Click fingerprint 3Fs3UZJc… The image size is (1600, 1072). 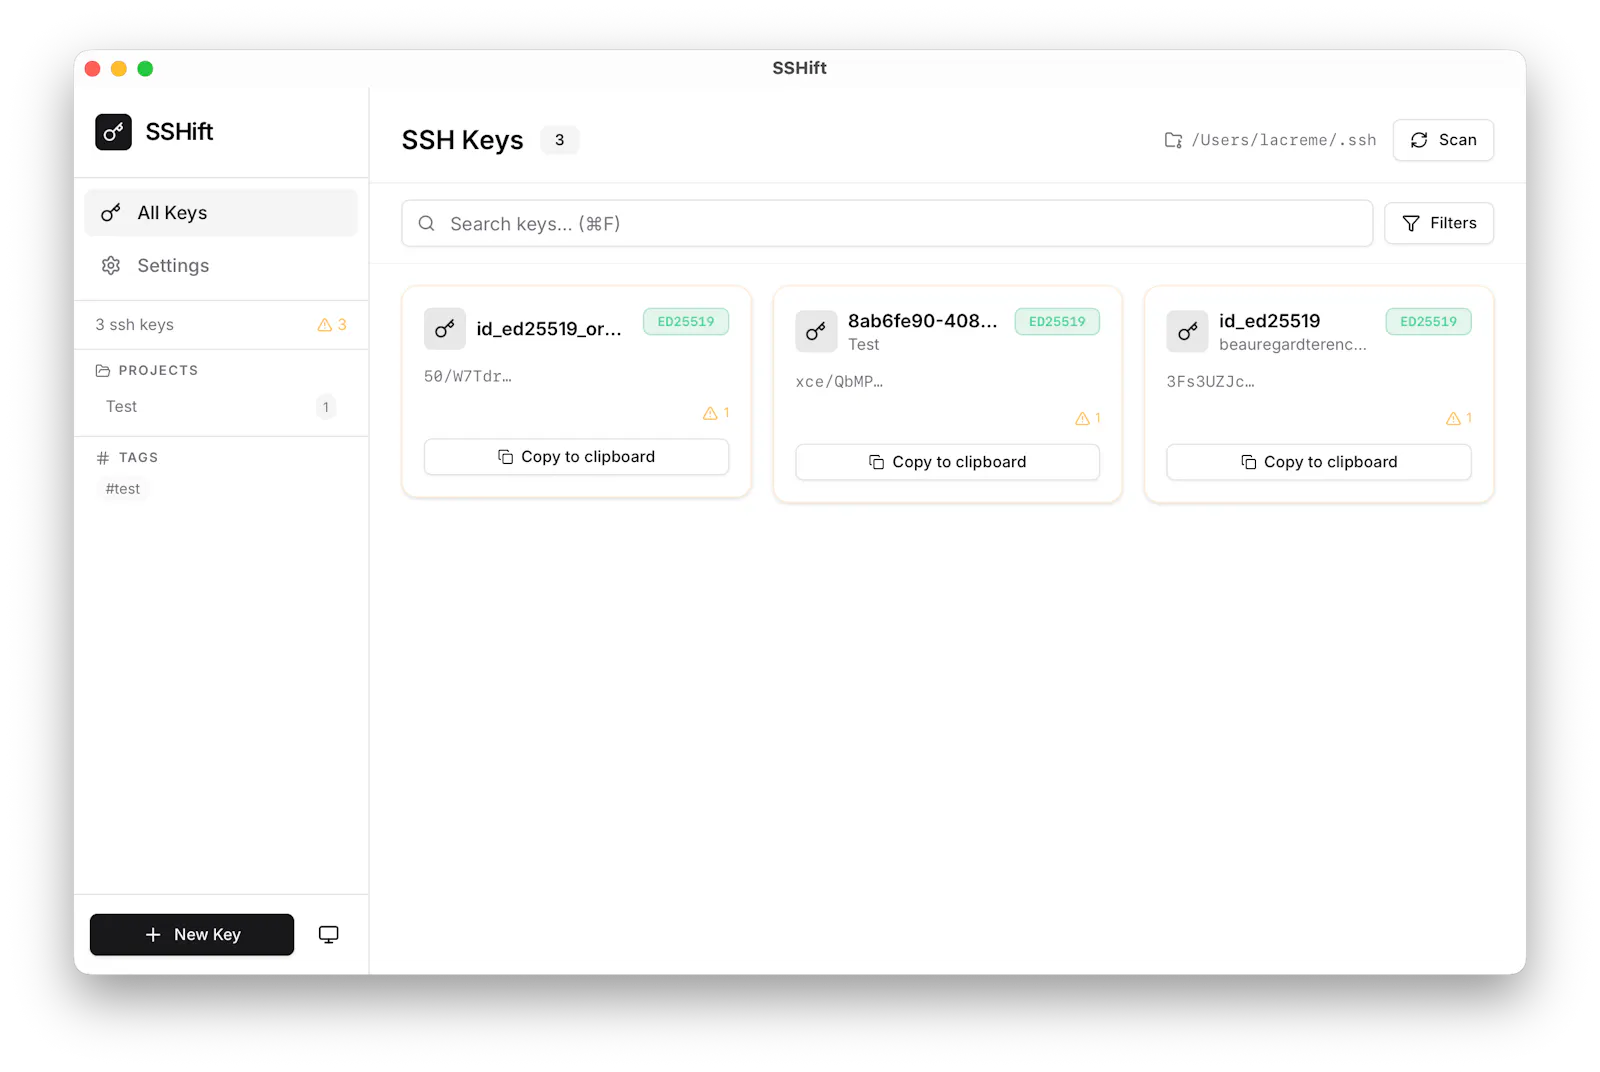coord(1211,382)
